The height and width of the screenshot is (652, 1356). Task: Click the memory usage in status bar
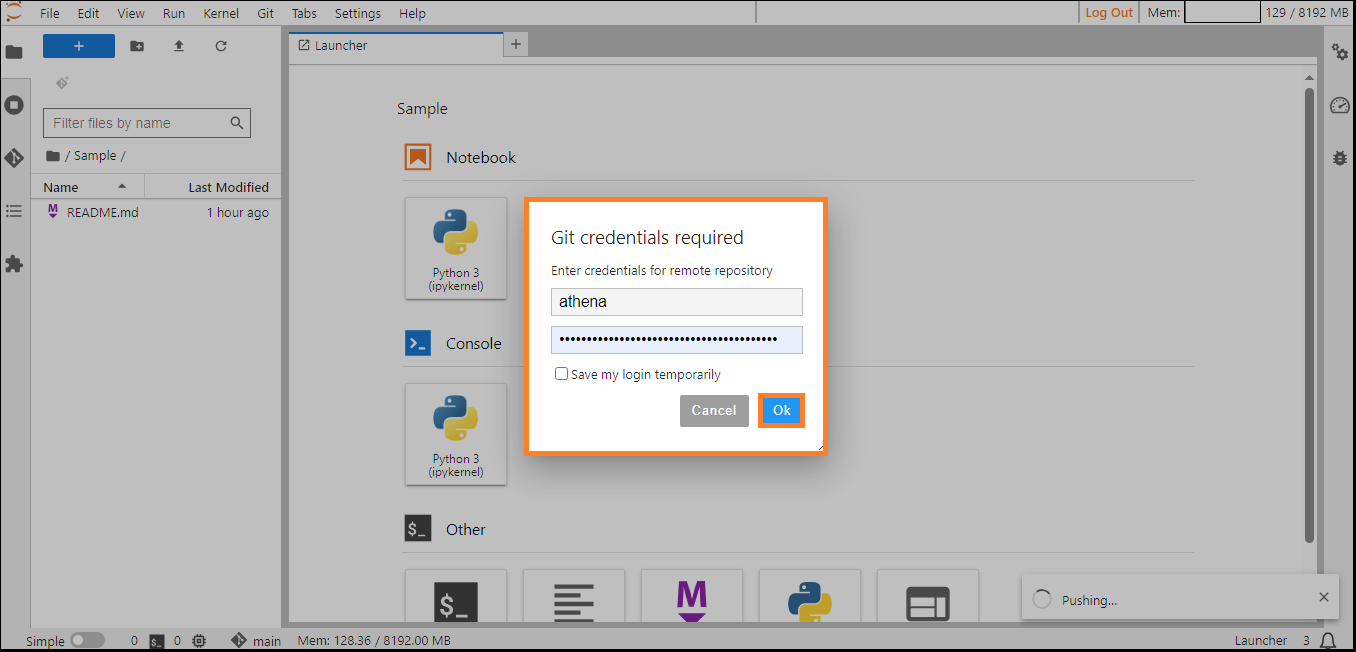(374, 641)
